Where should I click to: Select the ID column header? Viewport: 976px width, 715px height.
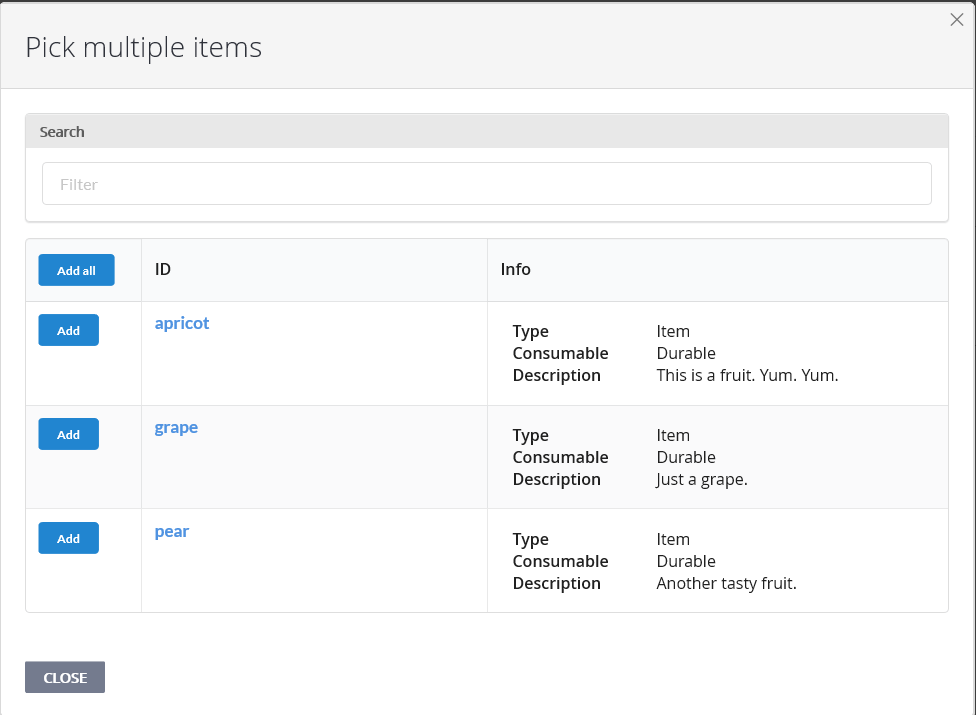pos(163,269)
